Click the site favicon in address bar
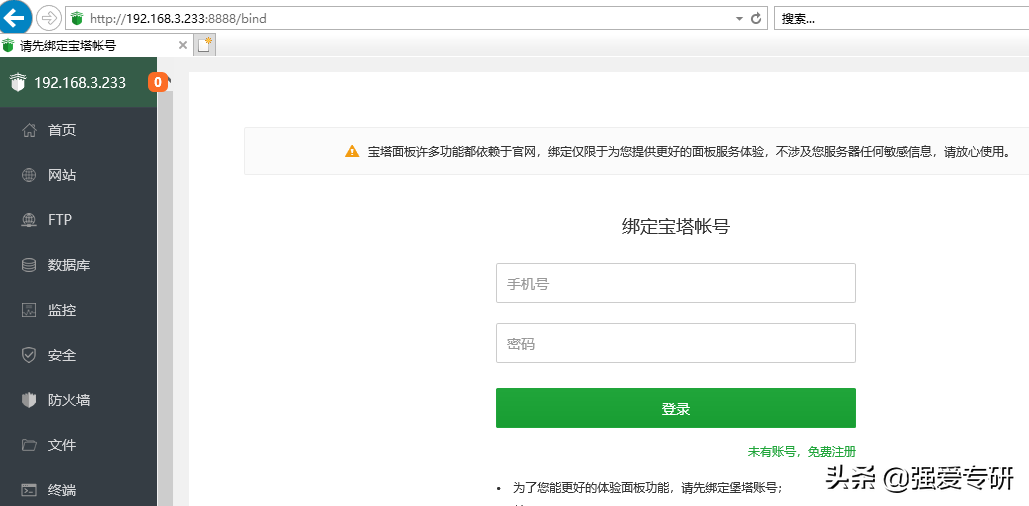The image size is (1029, 506). [77, 18]
